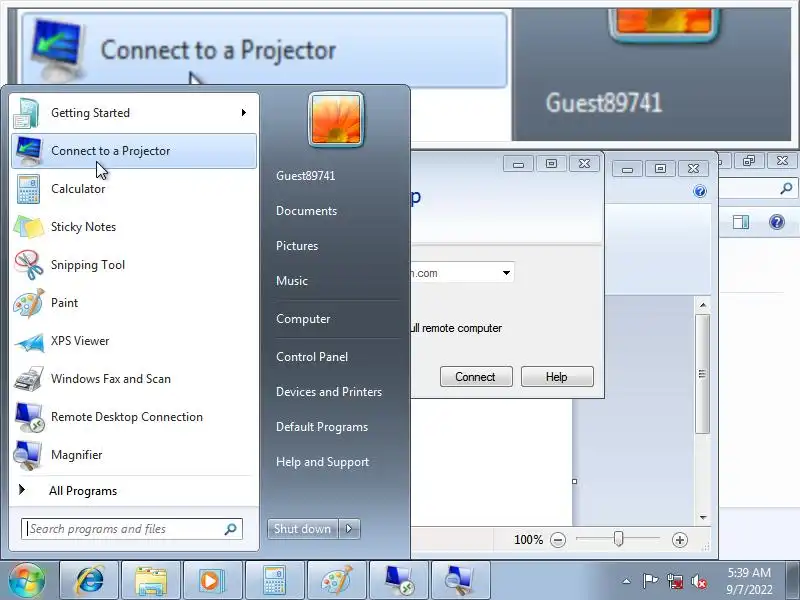Launch Connect to a Projector
800x600 pixels.
134,151
